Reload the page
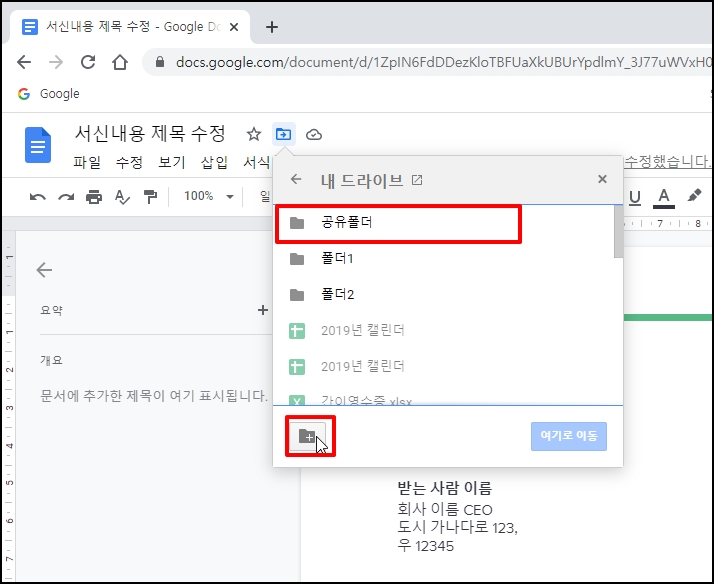This screenshot has width=714, height=584. click(x=88, y=62)
